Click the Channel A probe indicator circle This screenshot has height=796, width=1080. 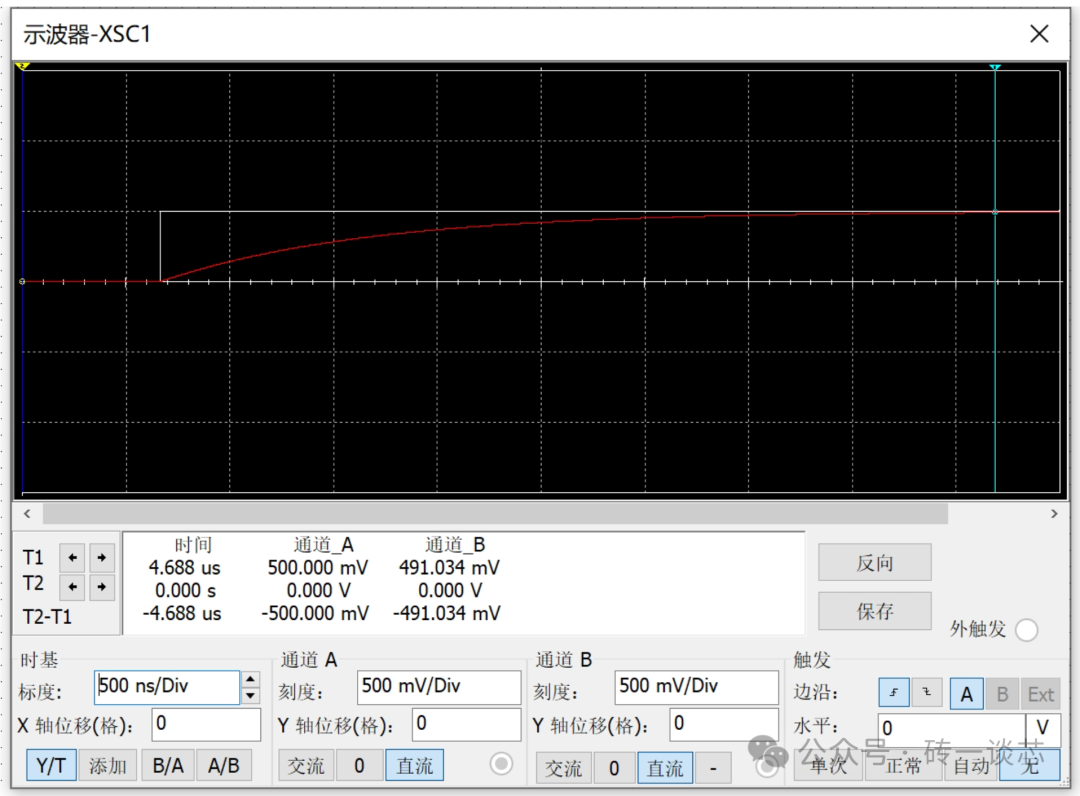pyautogui.click(x=501, y=764)
